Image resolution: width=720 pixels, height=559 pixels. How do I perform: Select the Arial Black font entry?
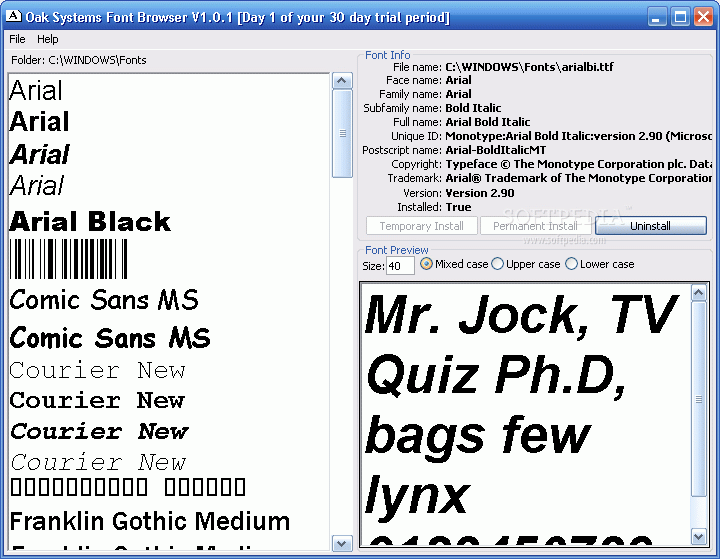[x=90, y=221]
